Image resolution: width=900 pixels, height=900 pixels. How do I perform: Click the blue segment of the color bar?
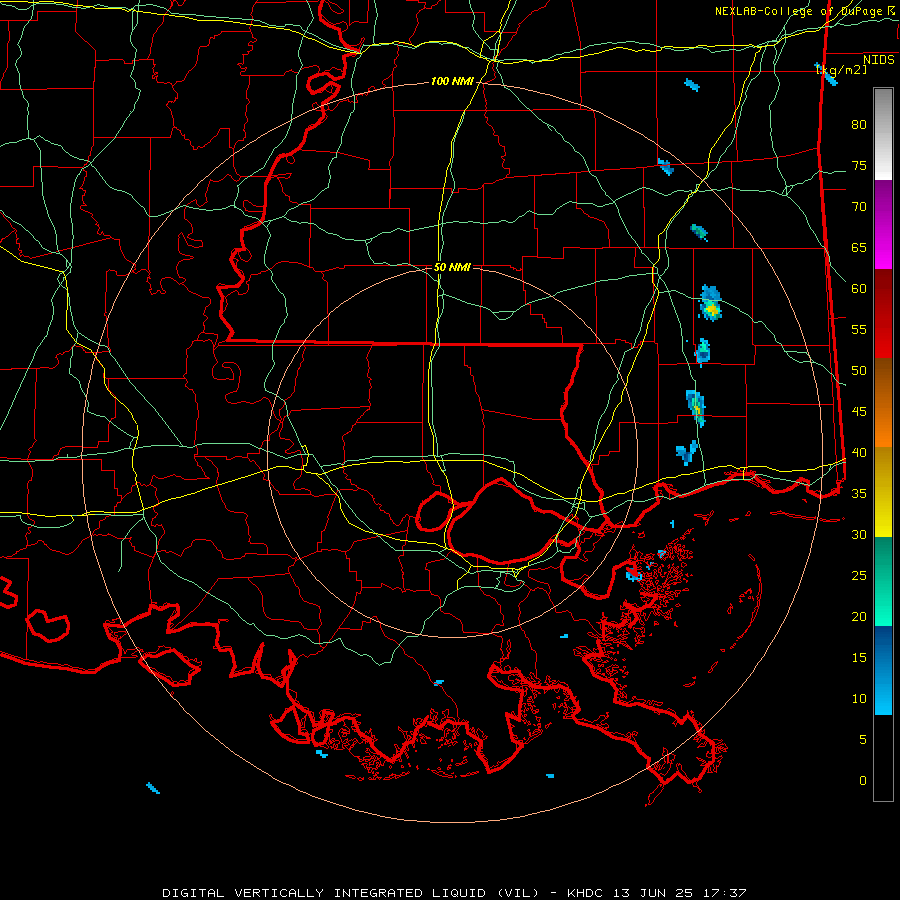(883, 670)
